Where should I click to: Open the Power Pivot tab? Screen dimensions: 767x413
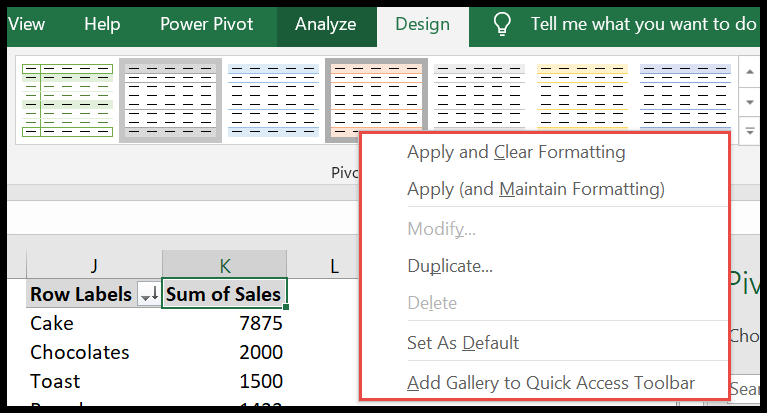(x=206, y=24)
